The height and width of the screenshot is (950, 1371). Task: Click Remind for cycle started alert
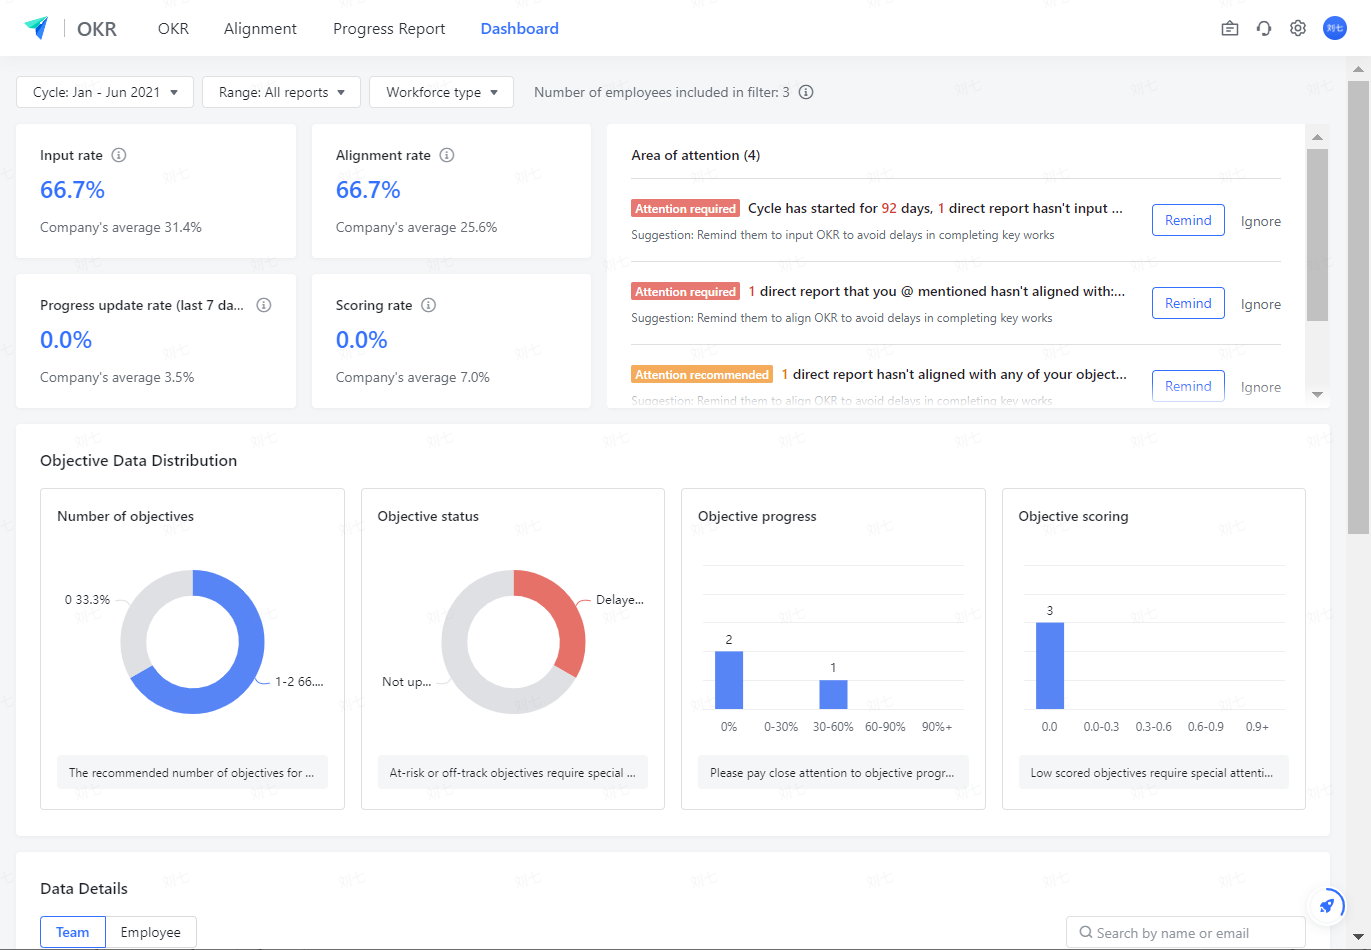click(1187, 220)
